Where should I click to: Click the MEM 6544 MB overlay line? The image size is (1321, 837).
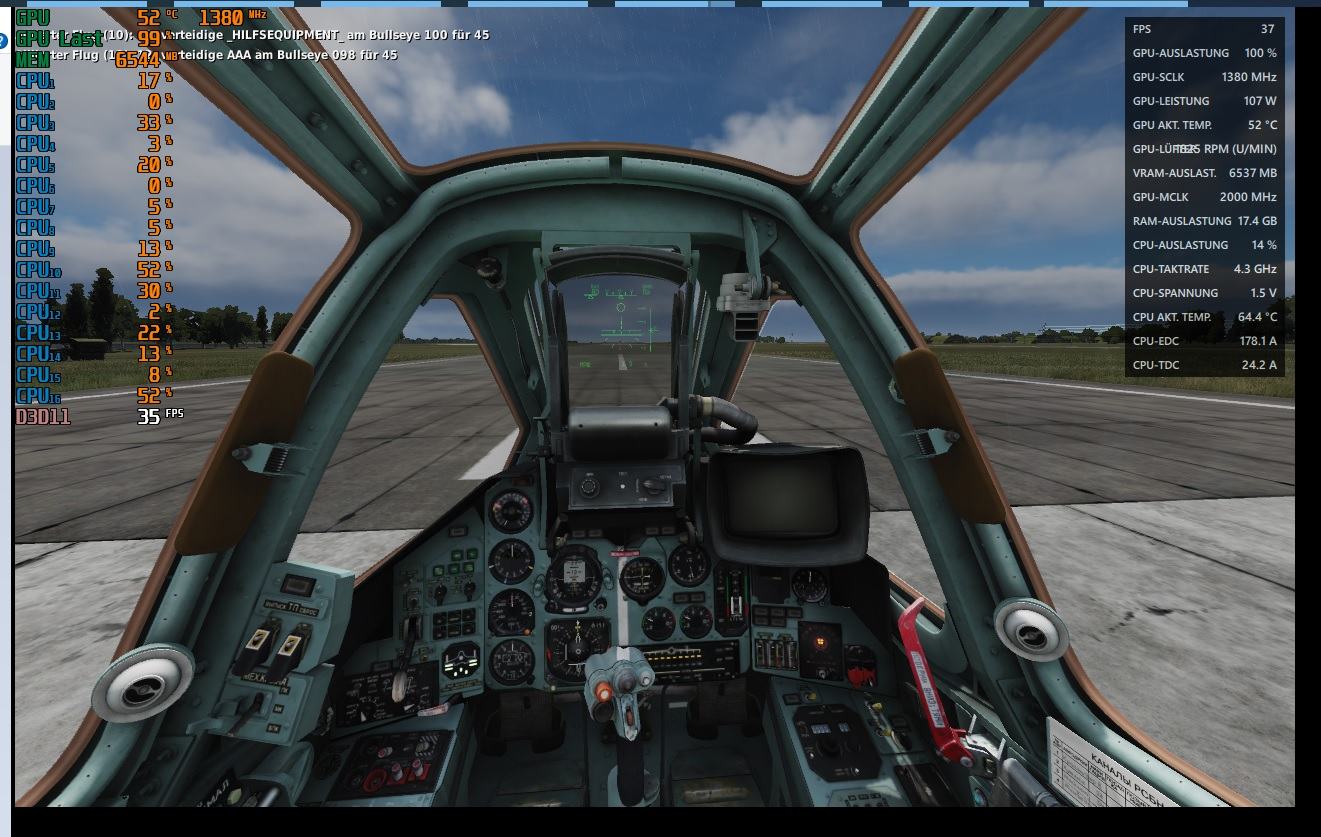(98, 60)
